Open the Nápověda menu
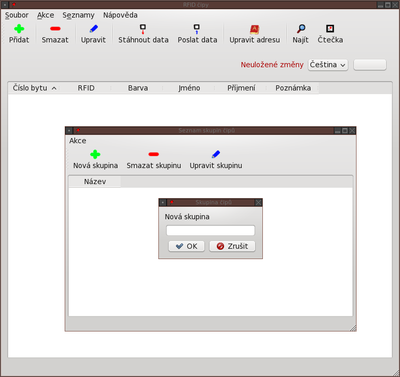Image resolution: width=400 pixels, height=377 pixels. (x=120, y=15)
